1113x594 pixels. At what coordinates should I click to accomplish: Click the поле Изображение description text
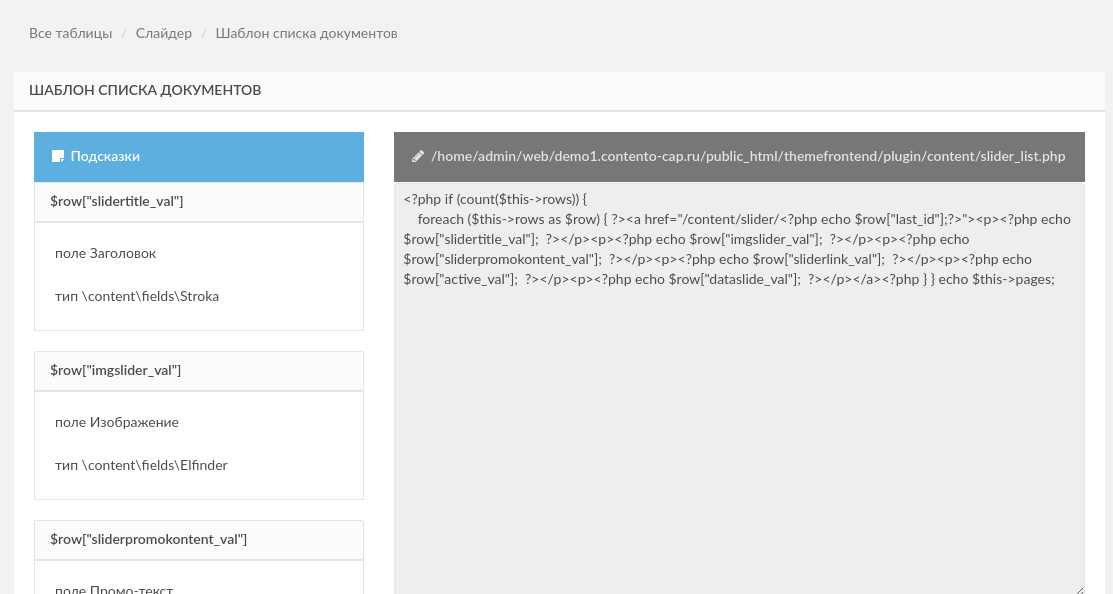[x=116, y=422]
